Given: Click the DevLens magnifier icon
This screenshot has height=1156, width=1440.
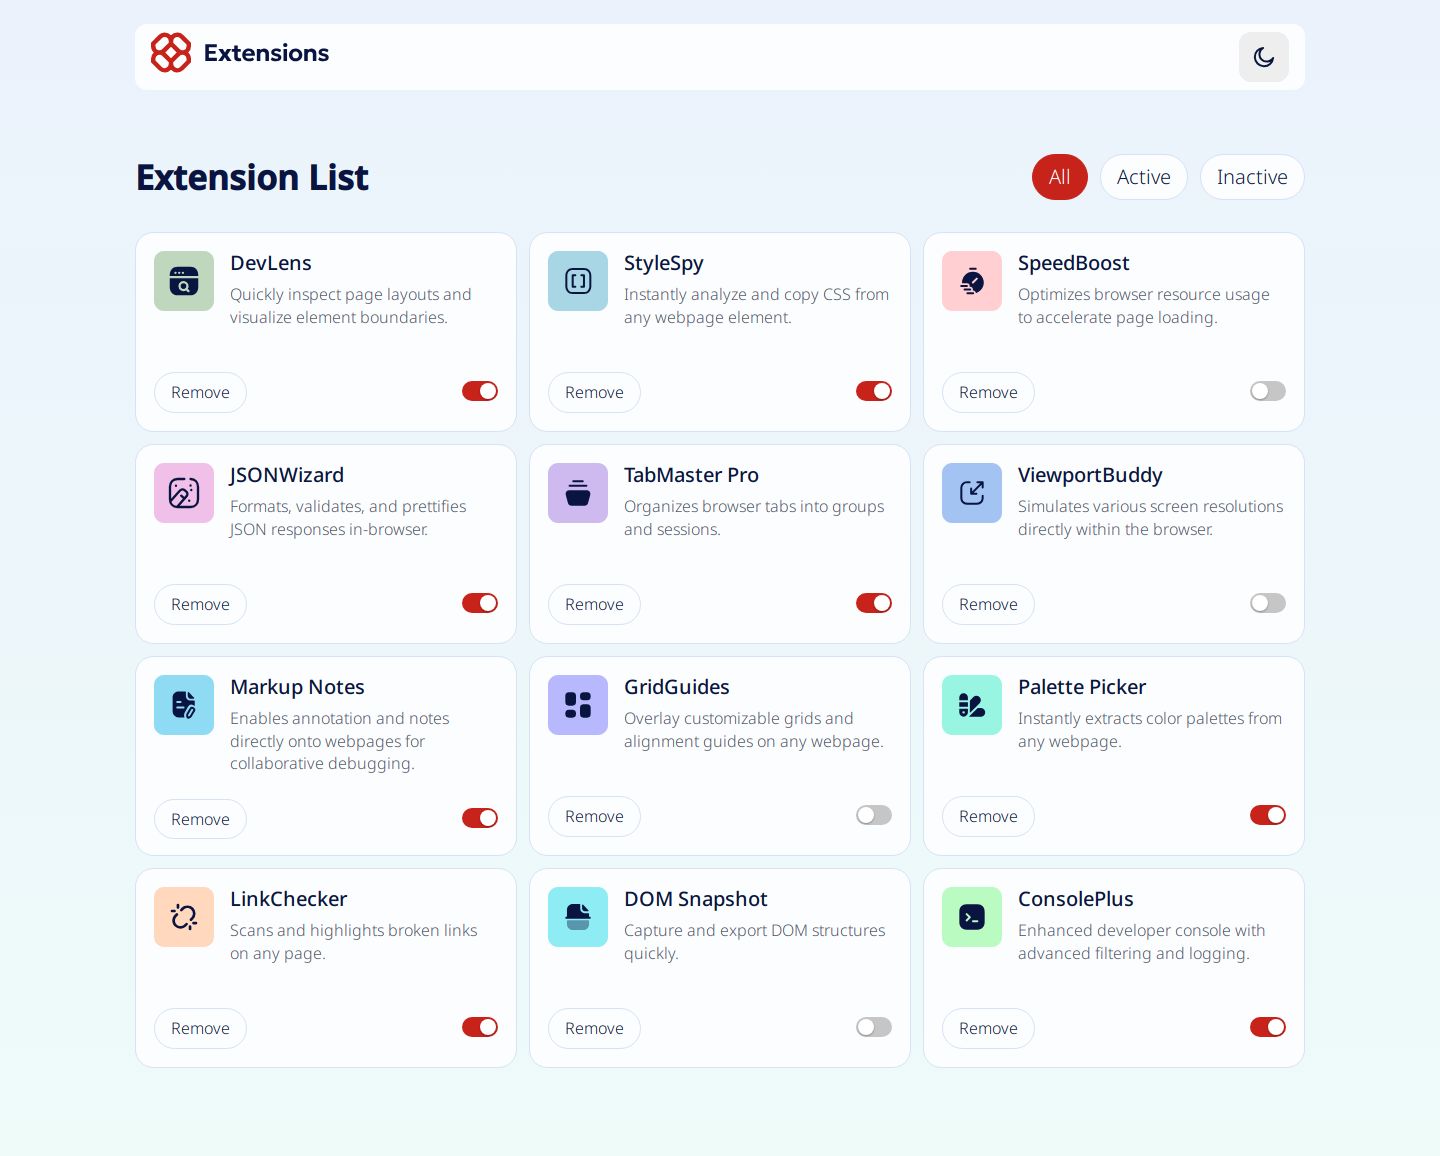Looking at the screenshot, I should pyautogui.click(x=183, y=281).
